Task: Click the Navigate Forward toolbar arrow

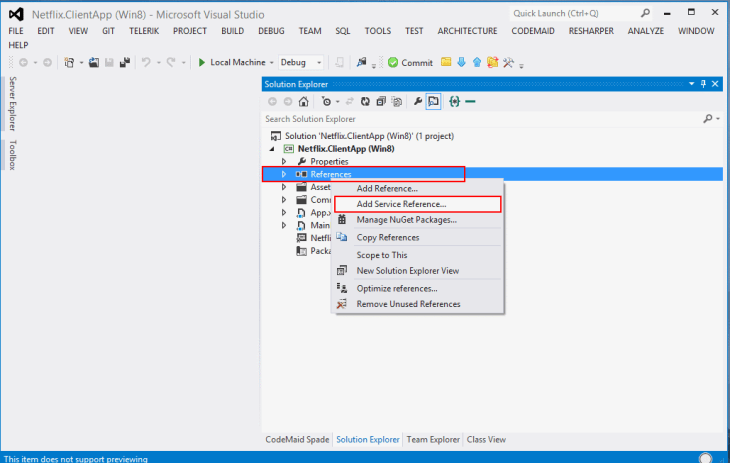Action: (47, 62)
